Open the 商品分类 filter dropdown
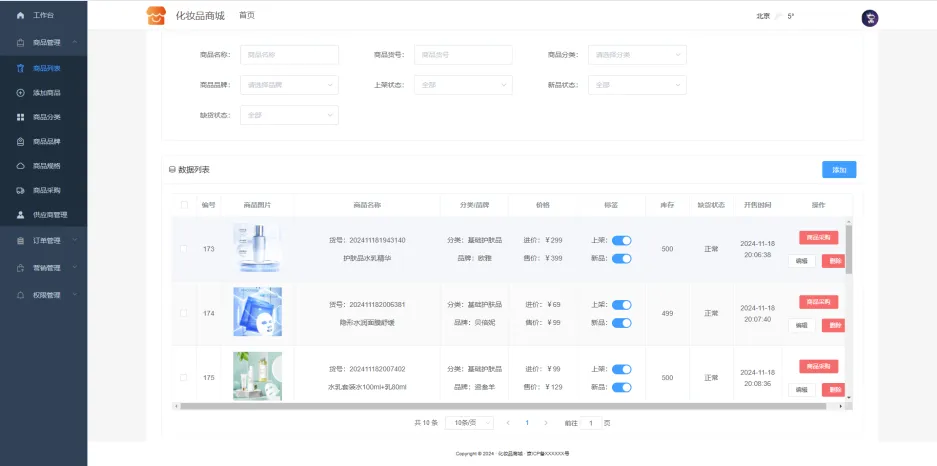Image resolution: width=937 pixels, height=466 pixels. tap(636, 55)
